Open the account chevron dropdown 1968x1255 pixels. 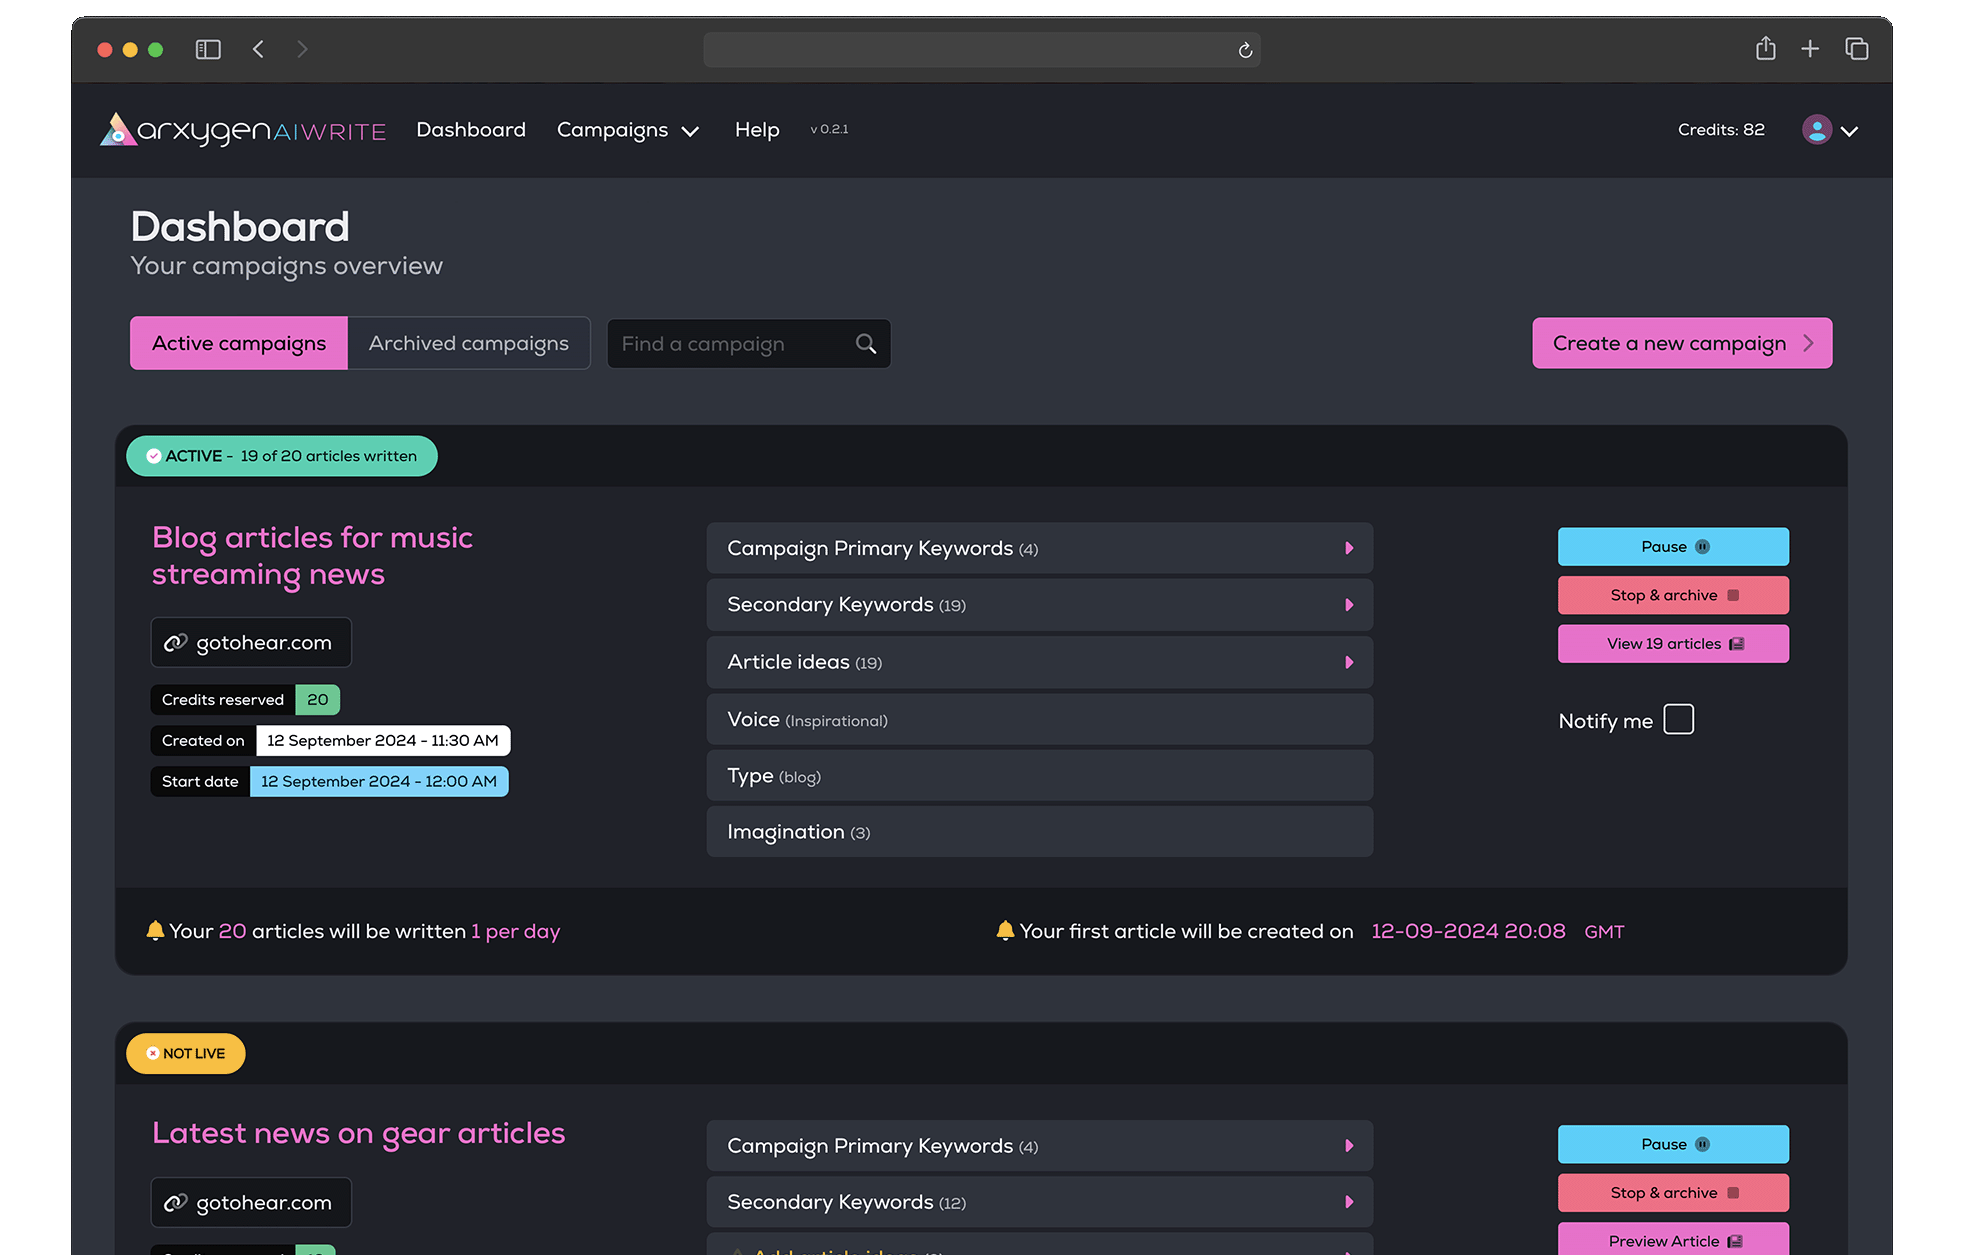coord(1851,131)
